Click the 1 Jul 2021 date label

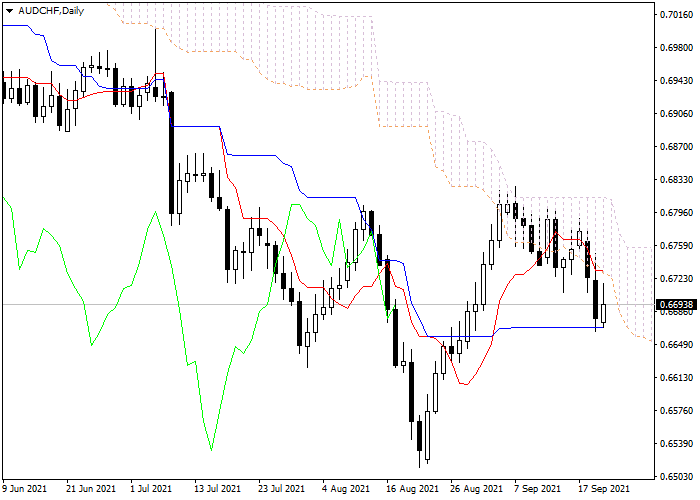click(x=151, y=489)
